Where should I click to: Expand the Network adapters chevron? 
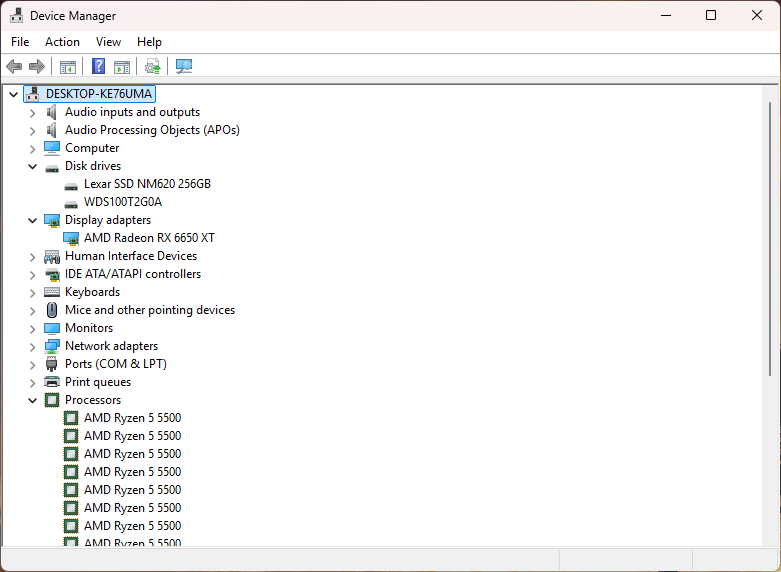pyautogui.click(x=32, y=347)
